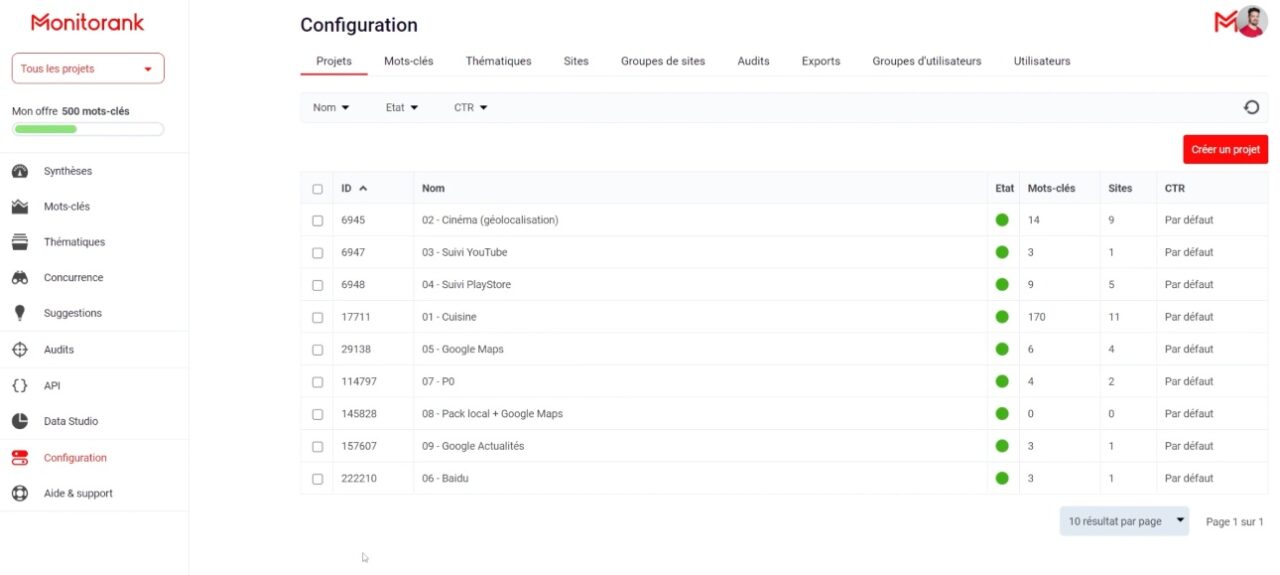The width and height of the screenshot is (1280, 575).
Task: Select the 07 - P0 row checkbox
Action: (317, 382)
